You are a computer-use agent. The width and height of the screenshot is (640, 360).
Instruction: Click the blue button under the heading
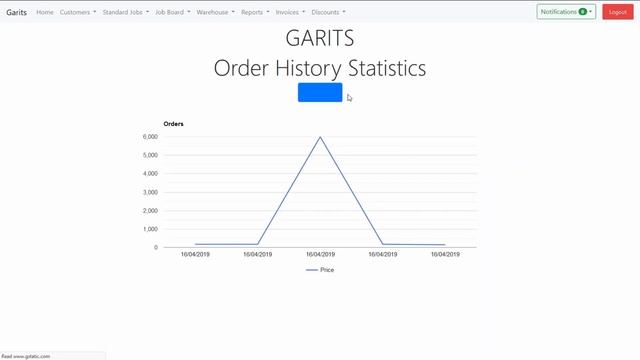tap(320, 92)
